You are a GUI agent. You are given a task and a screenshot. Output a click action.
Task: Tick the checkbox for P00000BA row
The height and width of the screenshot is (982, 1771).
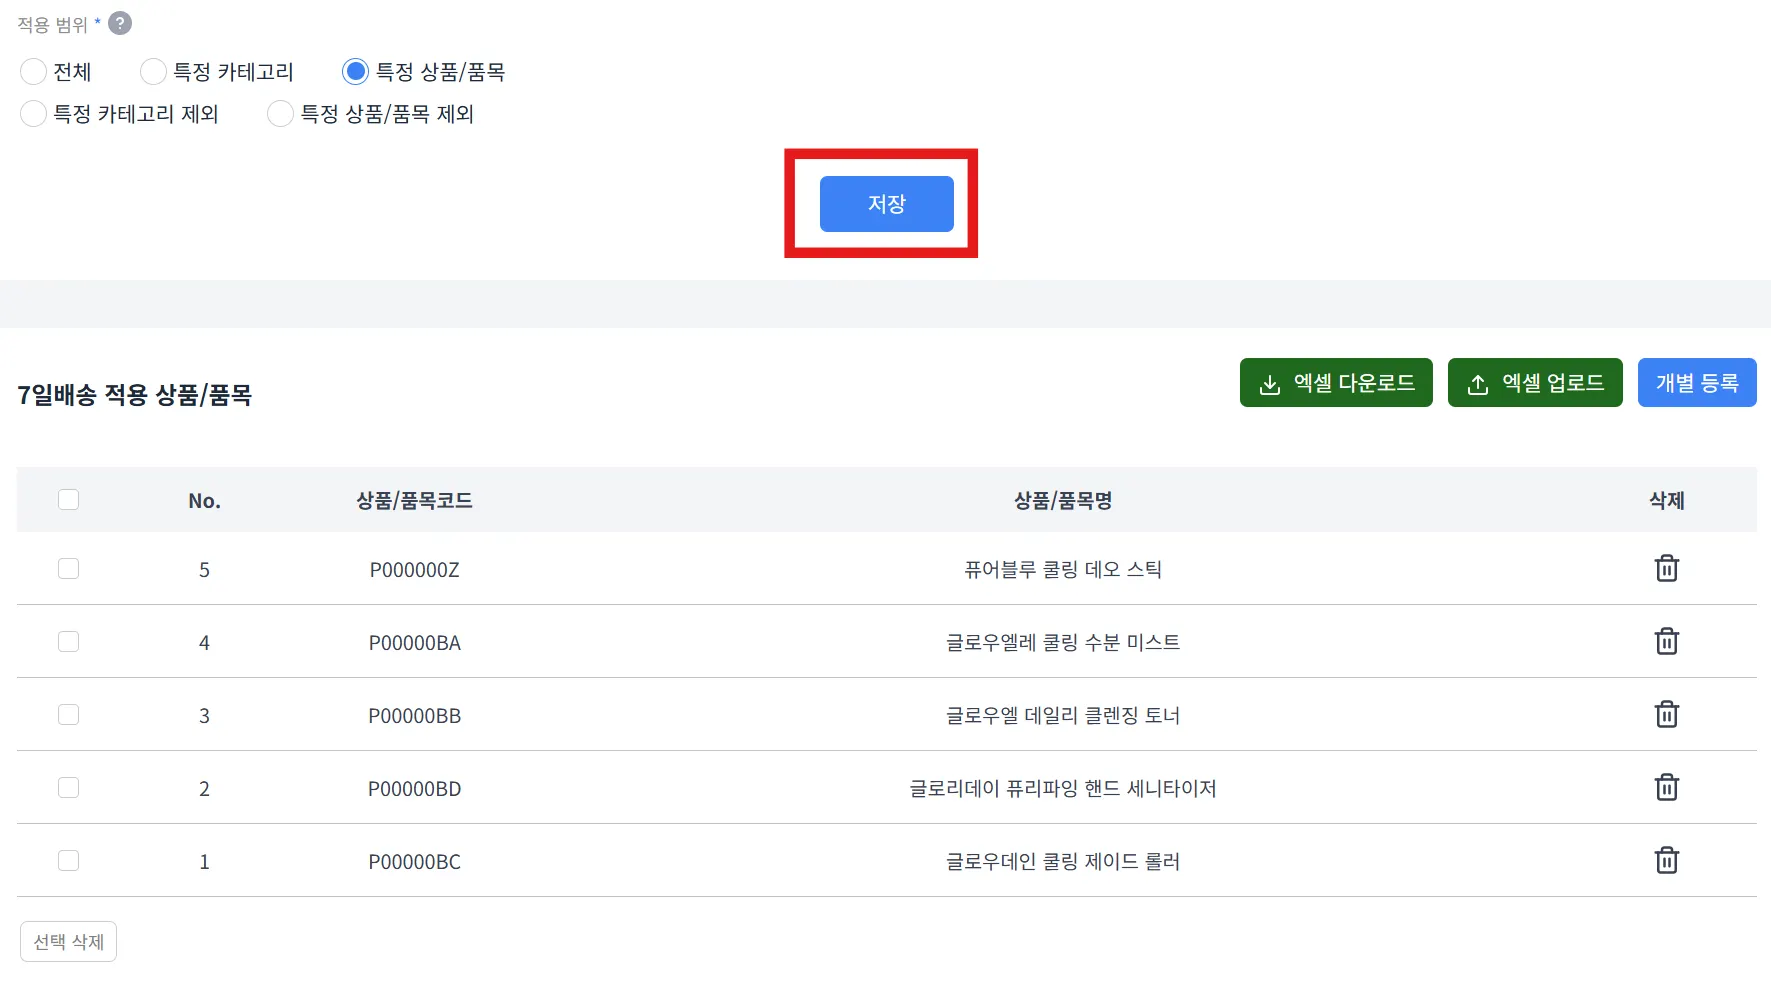click(68, 641)
